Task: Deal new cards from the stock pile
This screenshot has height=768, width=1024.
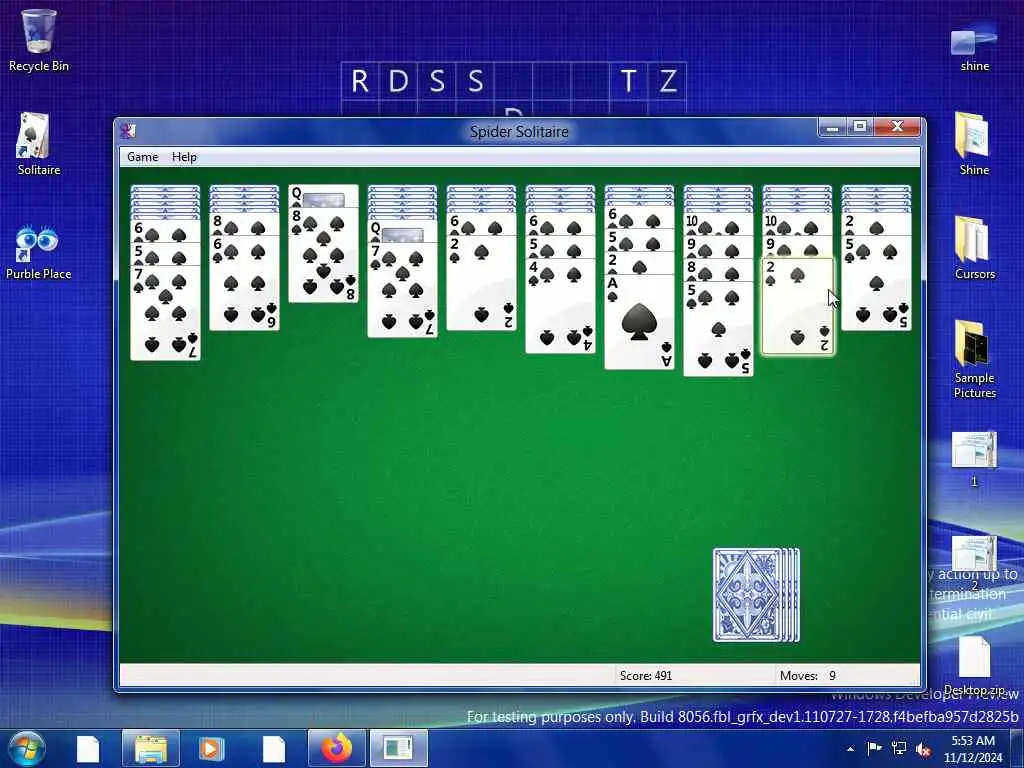Action: point(756,595)
